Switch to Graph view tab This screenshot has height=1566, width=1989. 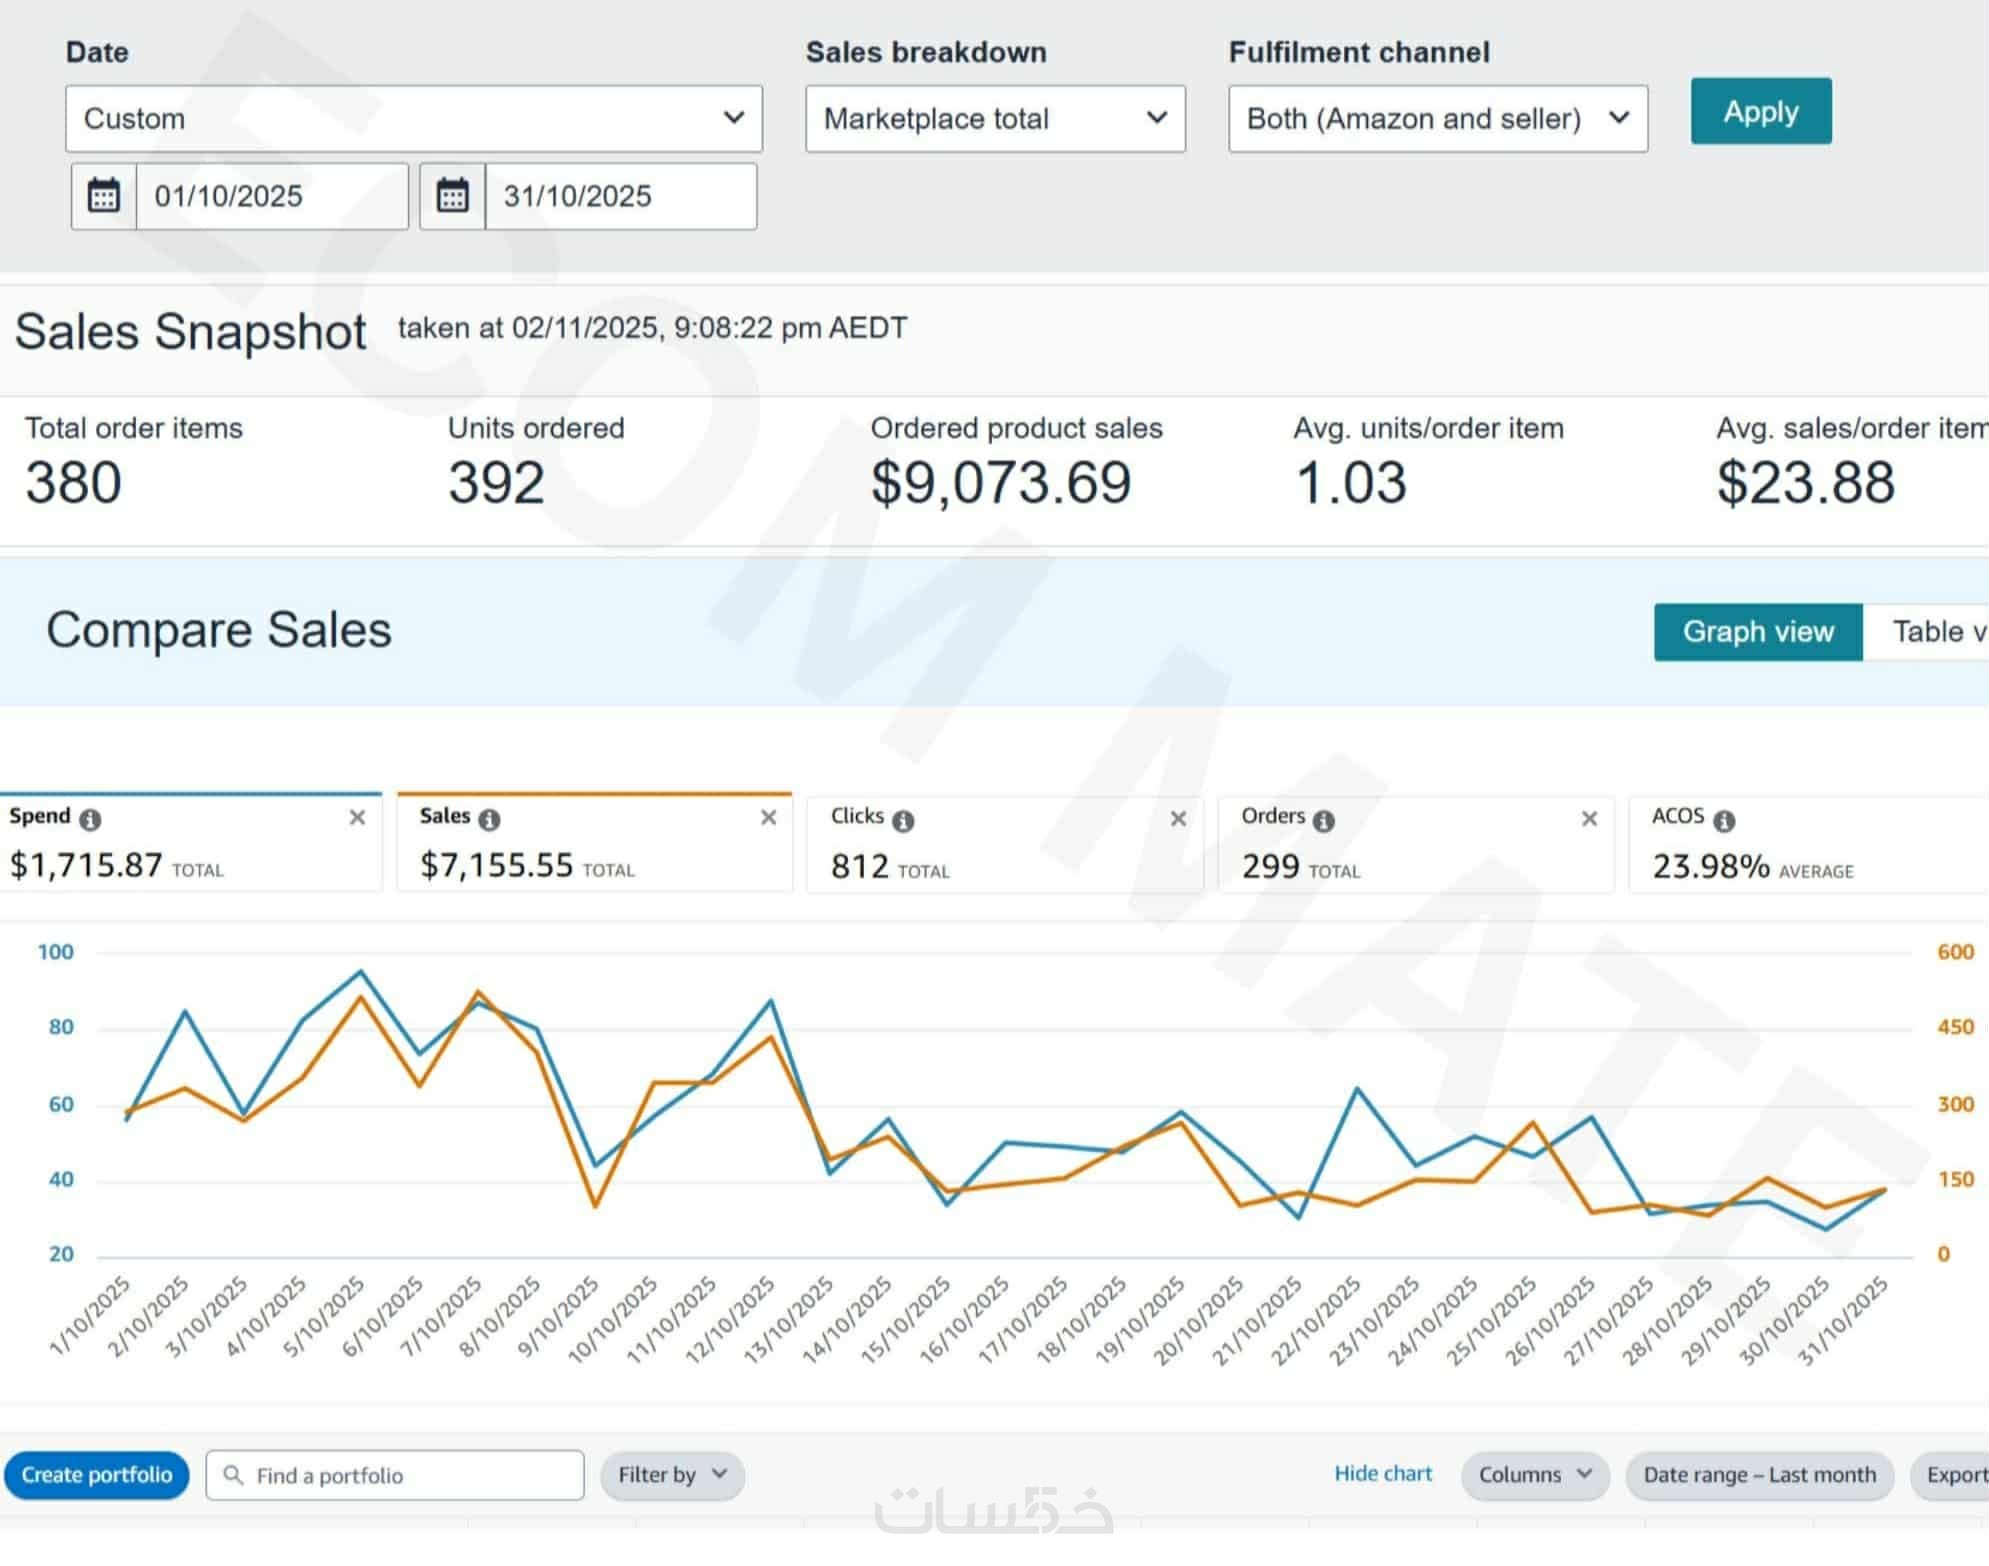coord(1757,632)
